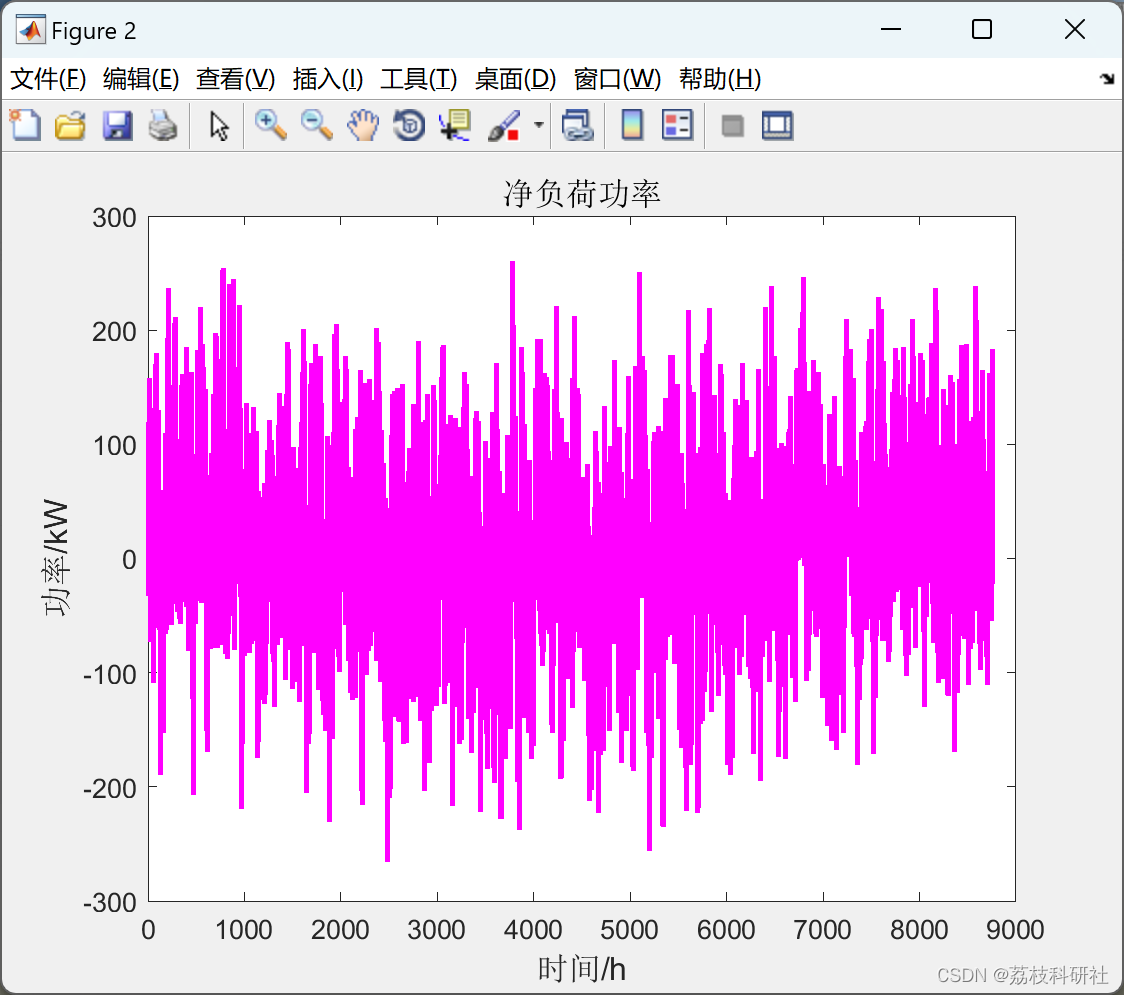Activate the Rotate 3D tool

(x=409, y=125)
